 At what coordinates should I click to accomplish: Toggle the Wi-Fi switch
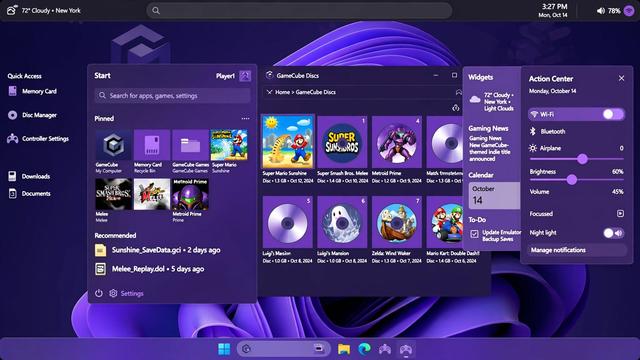click(613, 114)
